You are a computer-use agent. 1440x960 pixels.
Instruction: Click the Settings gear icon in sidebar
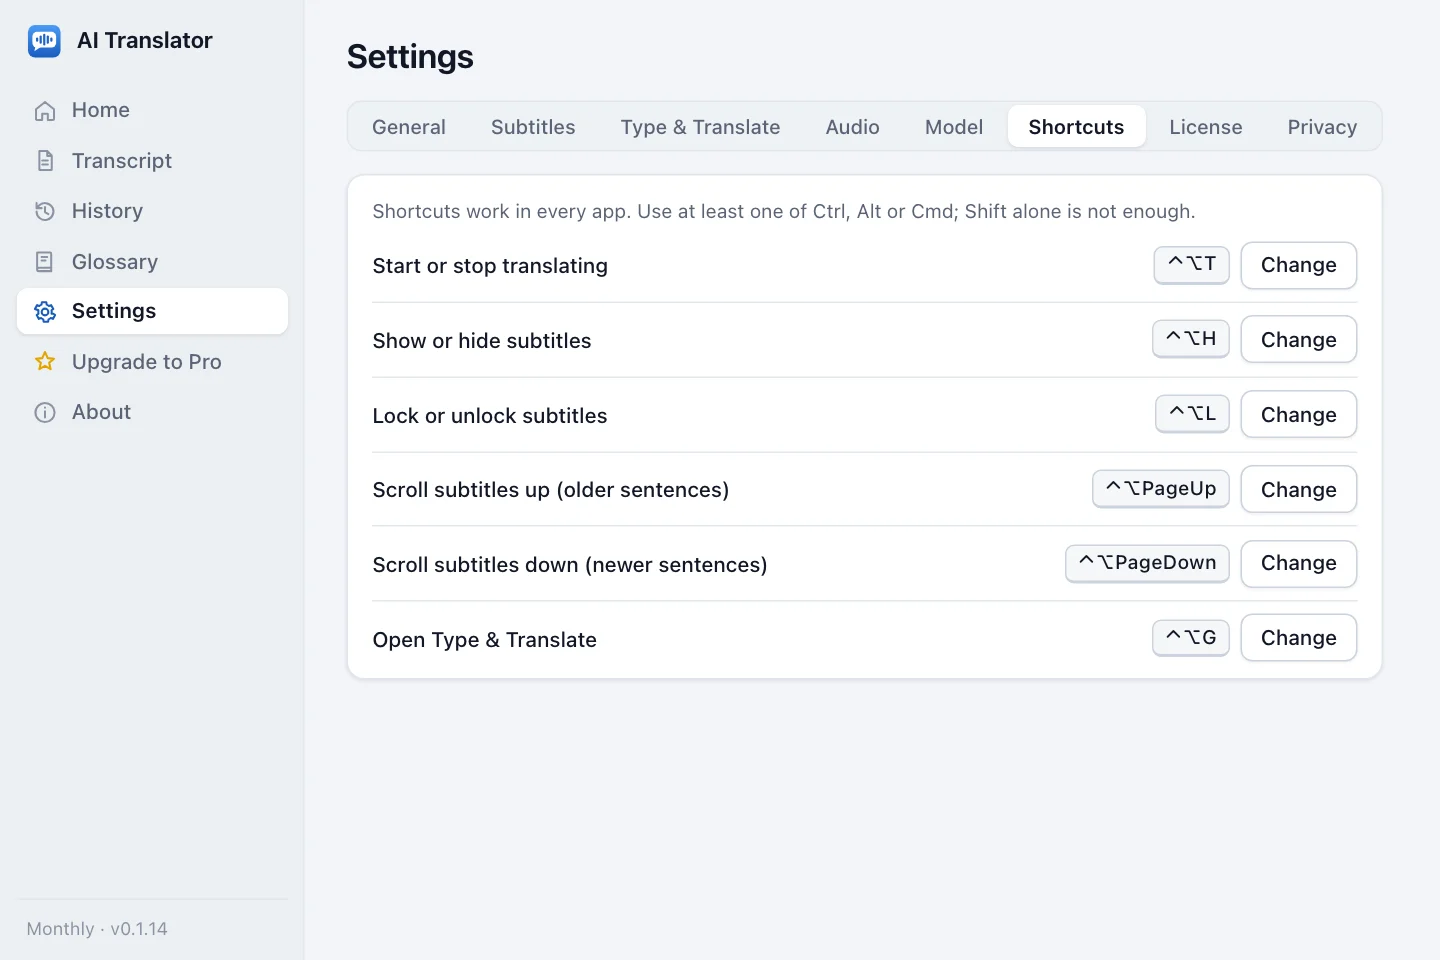[x=45, y=311]
